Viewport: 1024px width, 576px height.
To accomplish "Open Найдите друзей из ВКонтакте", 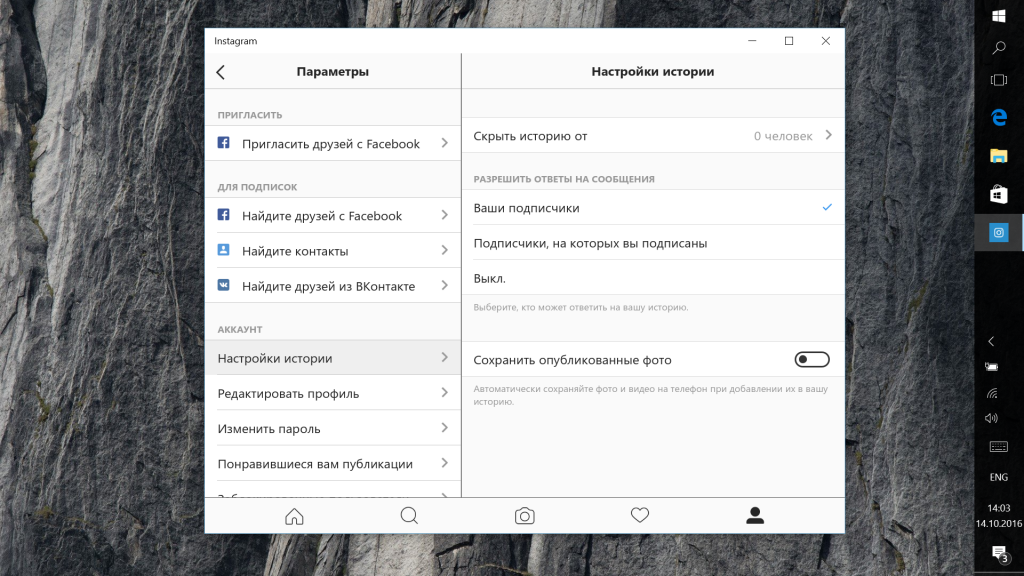I will [x=333, y=285].
